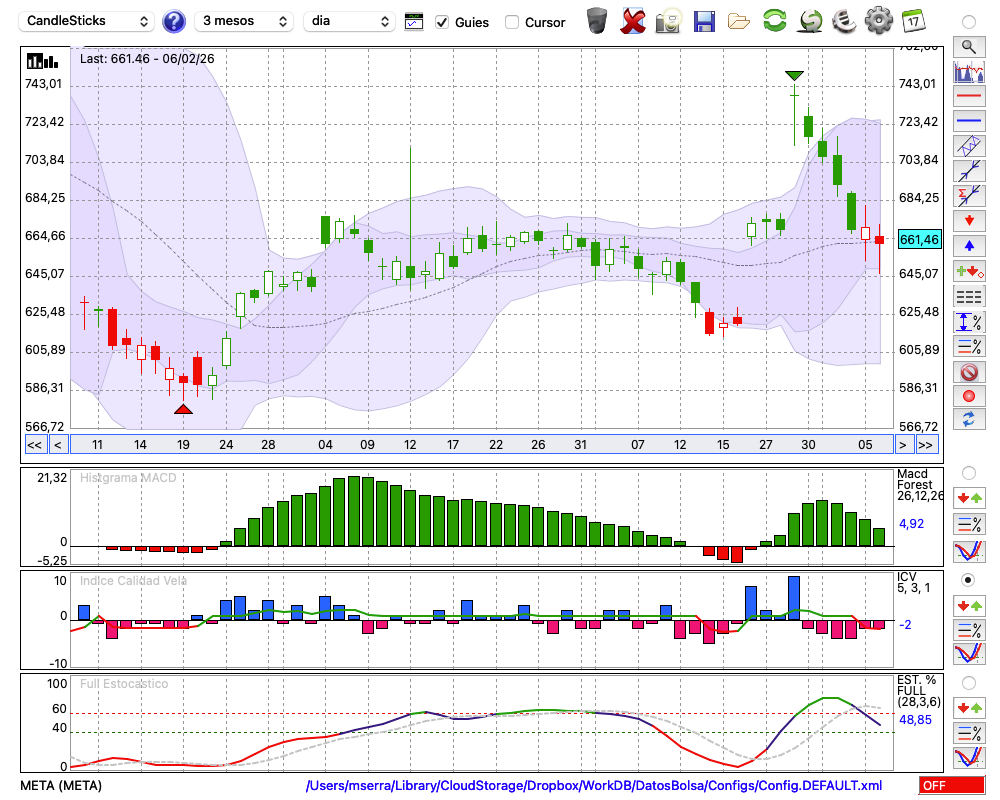The width and height of the screenshot is (1000, 800).
Task: Click the red down arrow marker tool
Action: pyautogui.click(x=969, y=221)
